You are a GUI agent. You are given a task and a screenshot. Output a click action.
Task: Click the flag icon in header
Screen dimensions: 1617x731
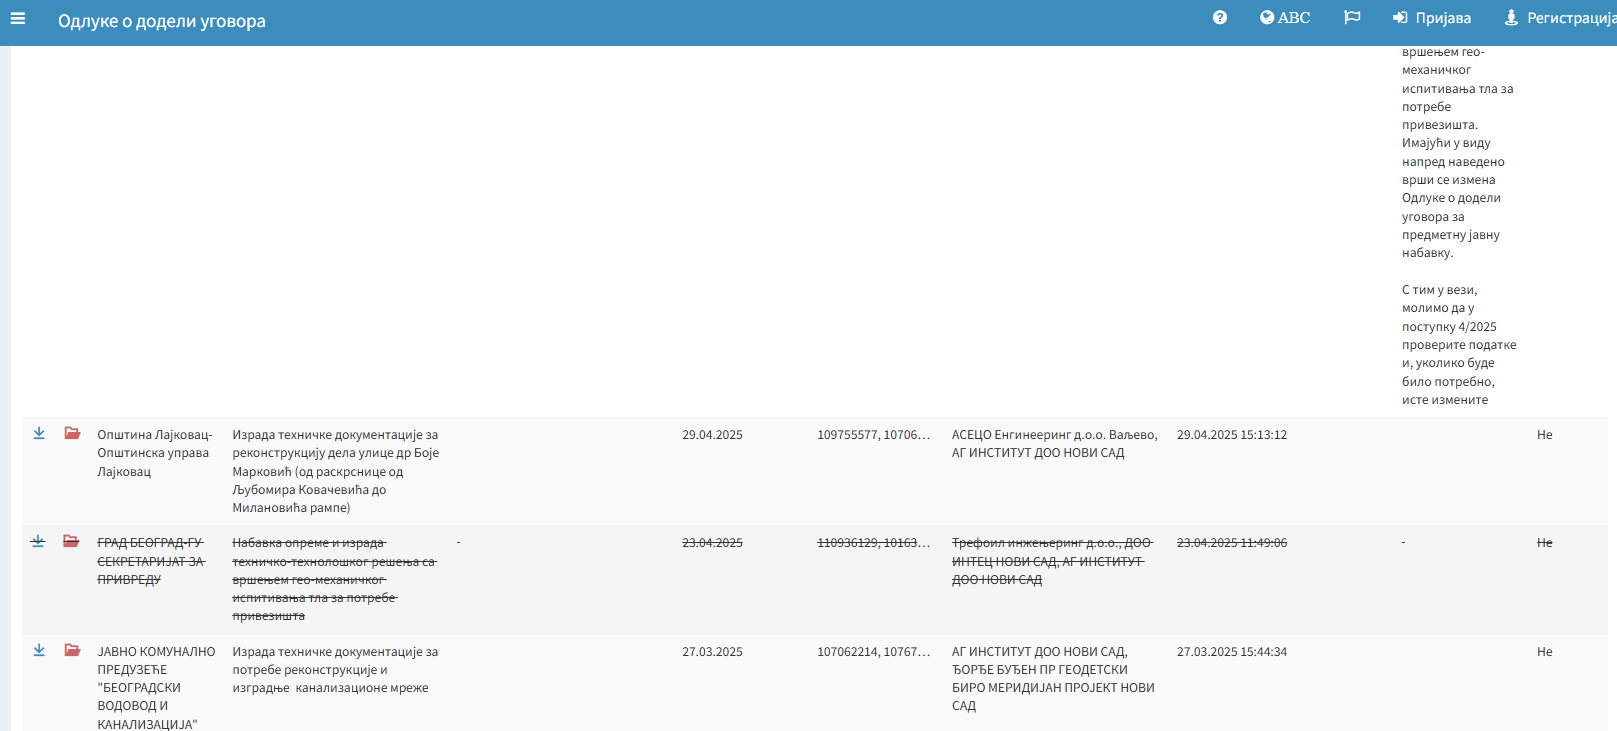(1352, 18)
